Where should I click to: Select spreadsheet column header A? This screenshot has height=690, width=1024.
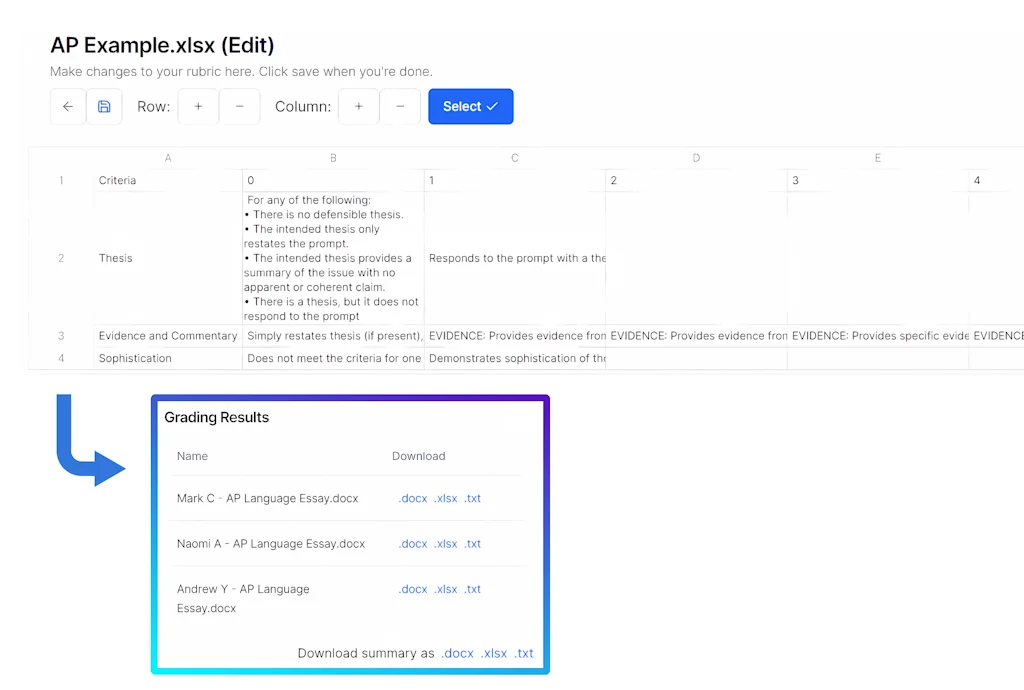tap(168, 157)
